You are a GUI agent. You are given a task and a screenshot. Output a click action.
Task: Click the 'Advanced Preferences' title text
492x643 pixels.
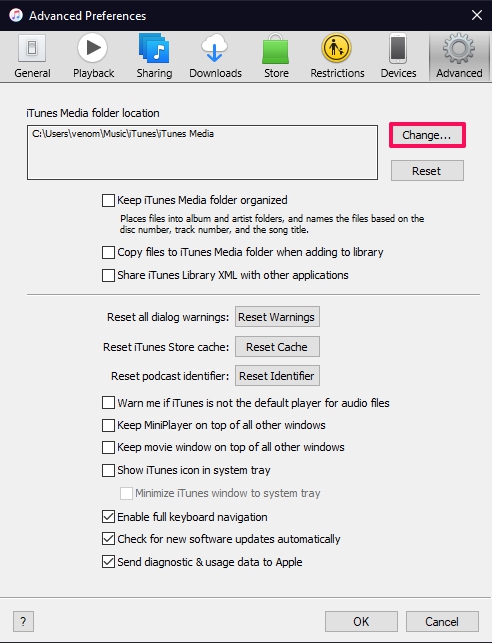pyautogui.click(x=87, y=16)
